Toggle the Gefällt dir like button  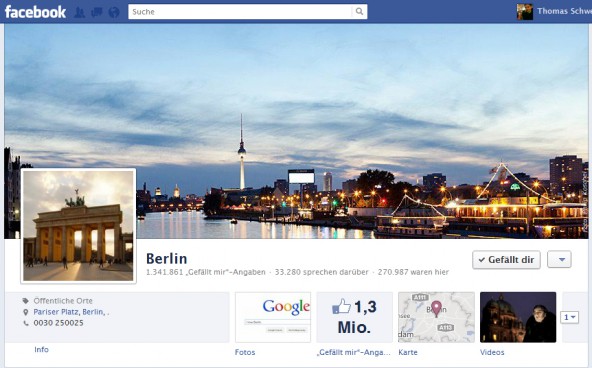click(506, 260)
